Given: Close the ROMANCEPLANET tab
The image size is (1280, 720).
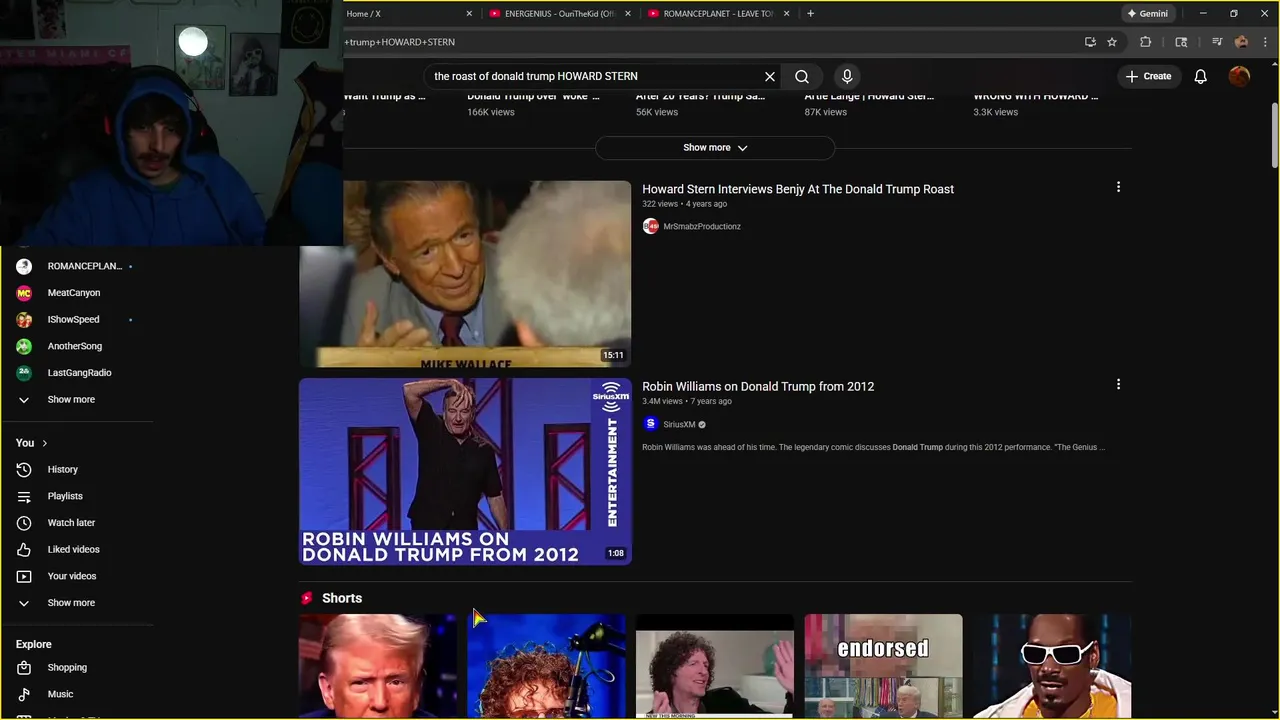Looking at the screenshot, I should [787, 14].
